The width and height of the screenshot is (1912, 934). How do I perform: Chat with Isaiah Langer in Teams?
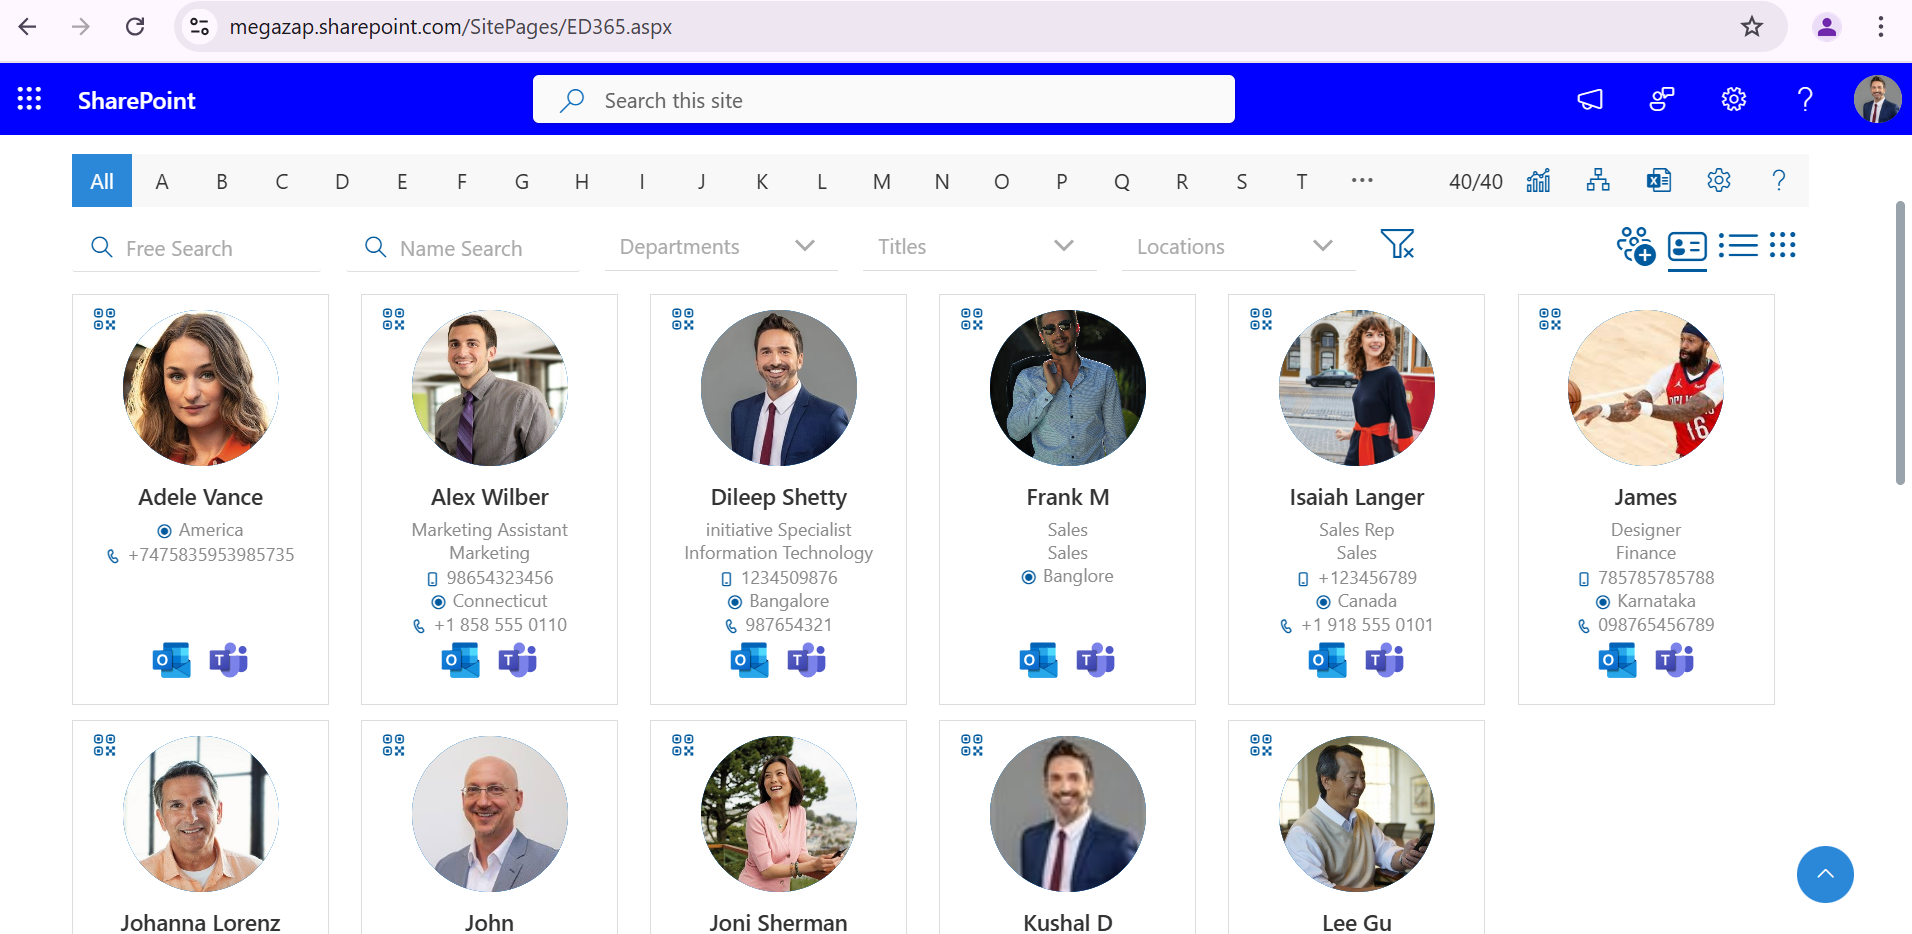coord(1385,660)
